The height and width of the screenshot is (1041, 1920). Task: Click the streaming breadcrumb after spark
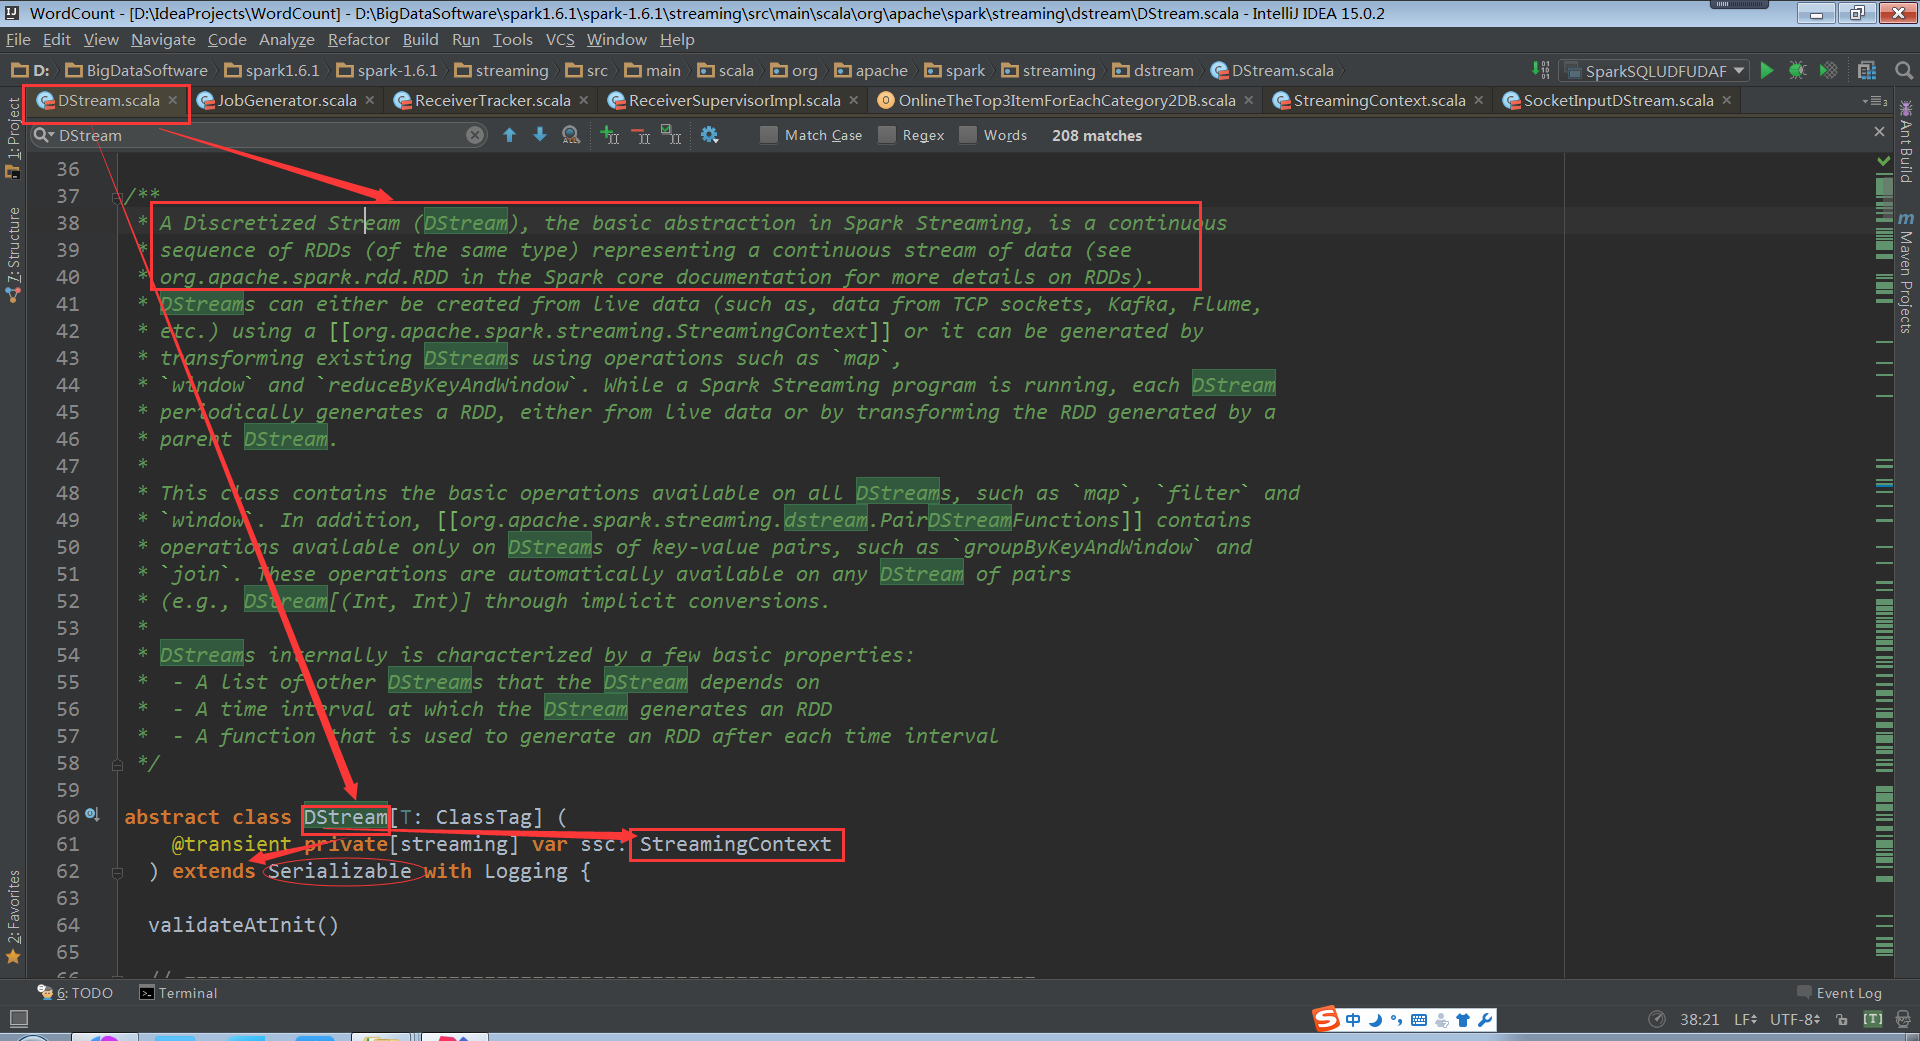click(1048, 70)
